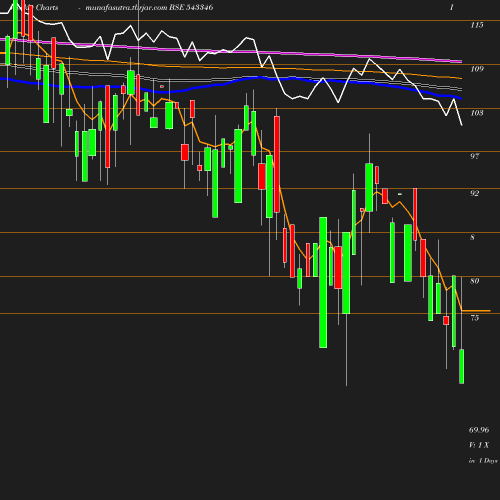This screenshot has width=500, height=500.
Task: Click the 75 price axis label
Action: pos(475,318)
